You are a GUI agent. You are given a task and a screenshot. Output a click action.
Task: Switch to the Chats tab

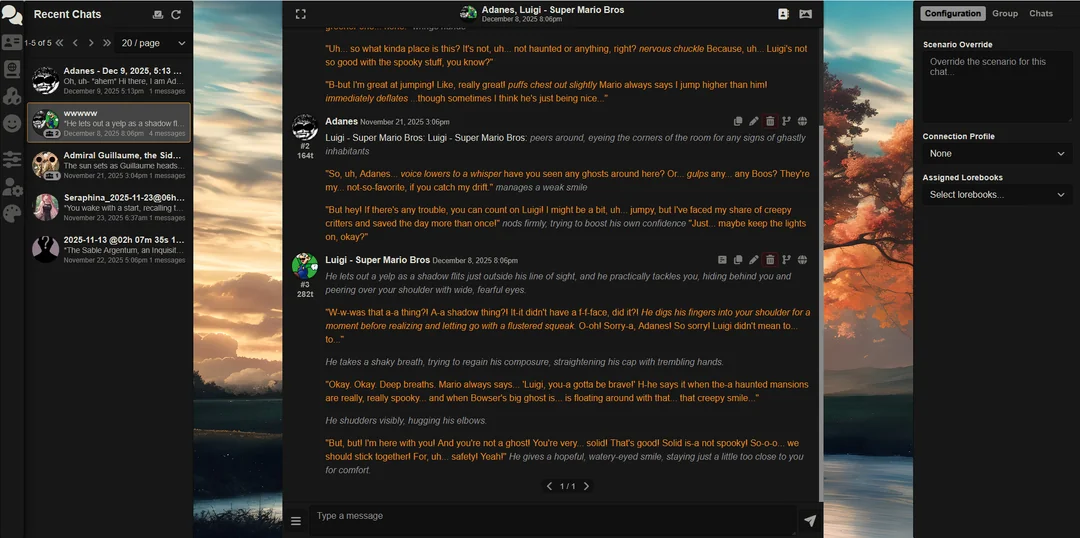pos(1041,13)
